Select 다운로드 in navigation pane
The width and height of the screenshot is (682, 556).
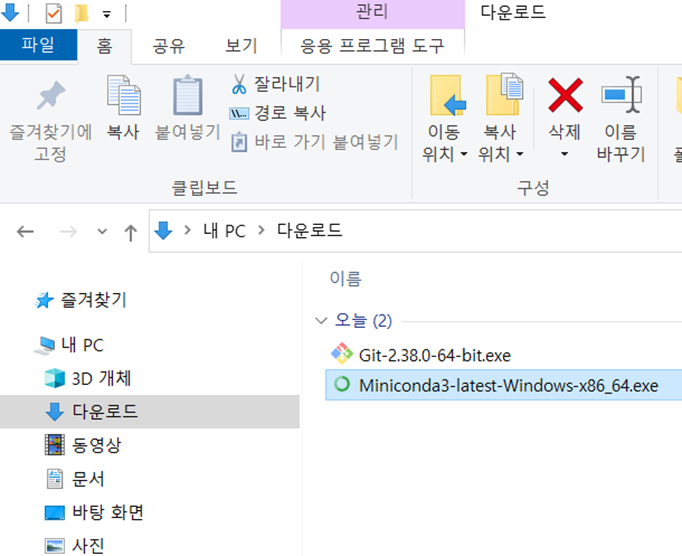tap(150, 412)
